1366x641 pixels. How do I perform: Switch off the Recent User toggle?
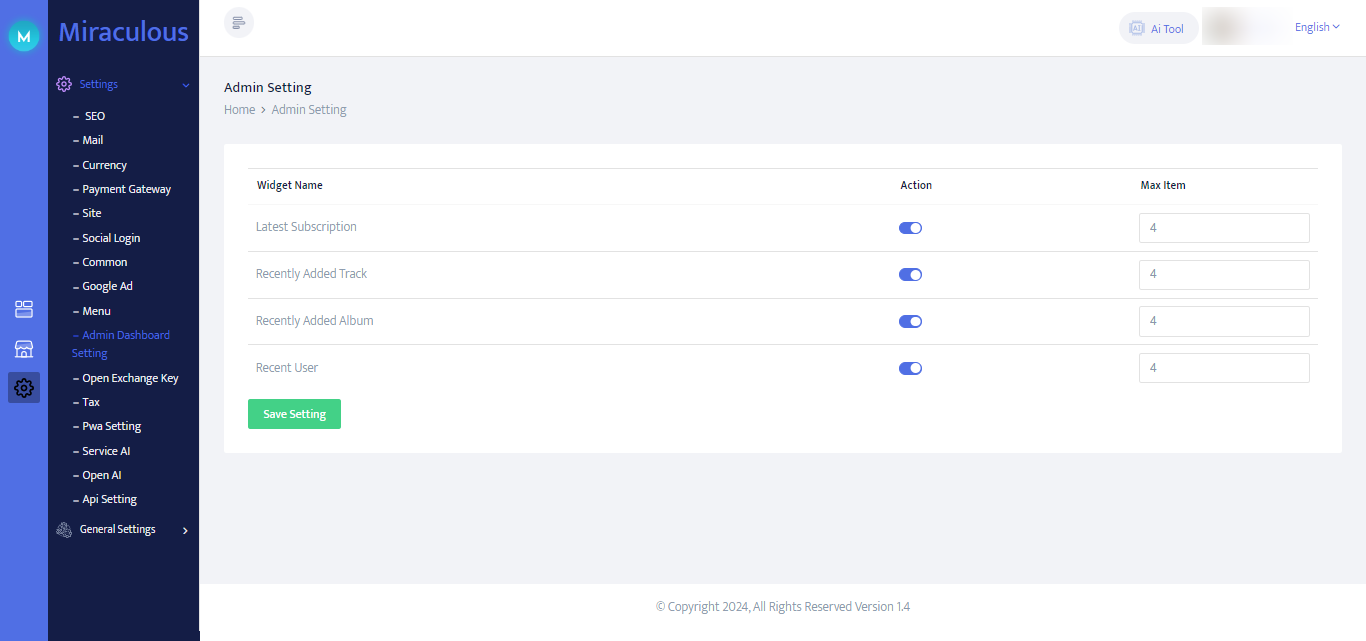click(910, 368)
